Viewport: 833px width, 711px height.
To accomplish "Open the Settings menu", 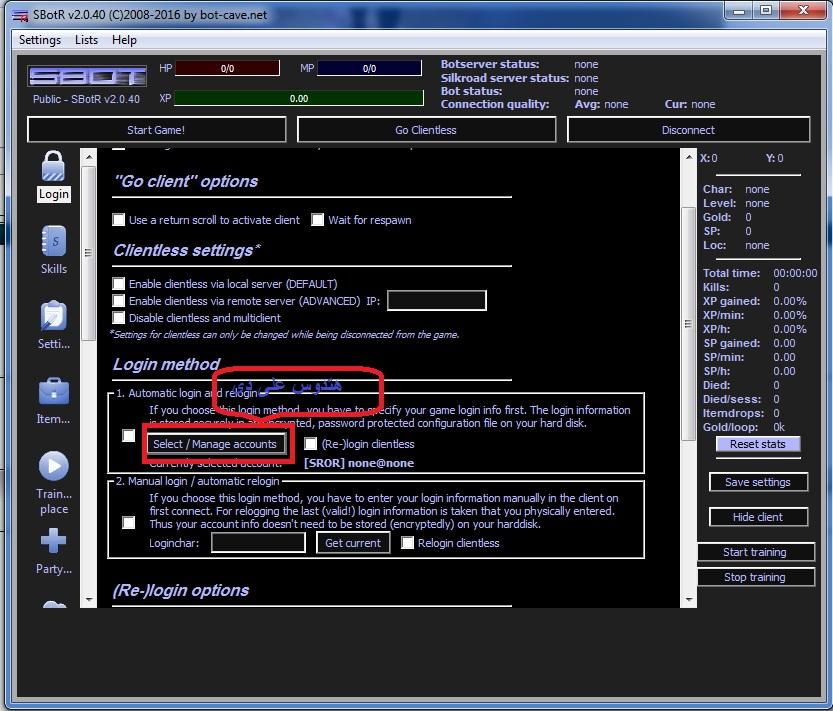I will coord(40,40).
